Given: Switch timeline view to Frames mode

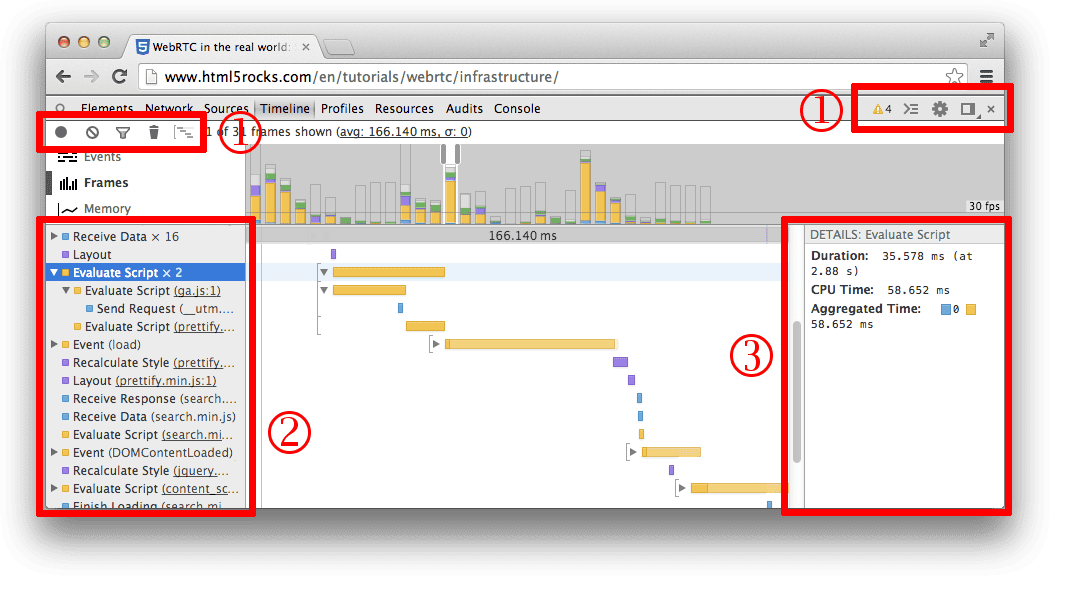Looking at the screenshot, I should tap(105, 183).
